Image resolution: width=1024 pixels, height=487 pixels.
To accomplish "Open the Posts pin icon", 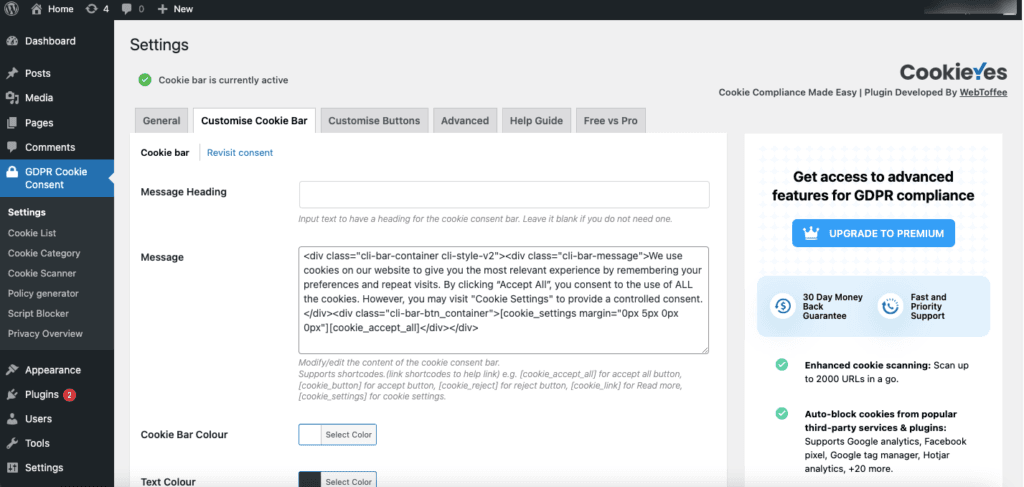I will click(x=12, y=73).
